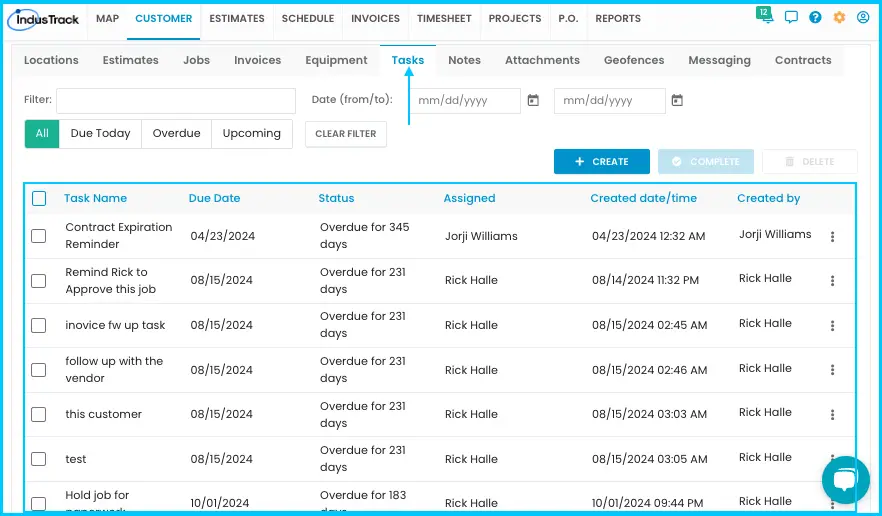Filter tasks by Upcoming
This screenshot has height=516, width=882.
point(251,133)
